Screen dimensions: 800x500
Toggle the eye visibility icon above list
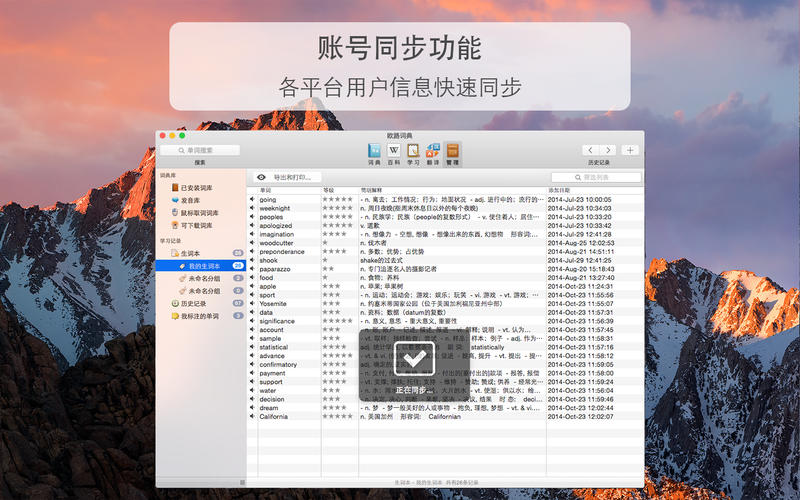click(x=260, y=177)
